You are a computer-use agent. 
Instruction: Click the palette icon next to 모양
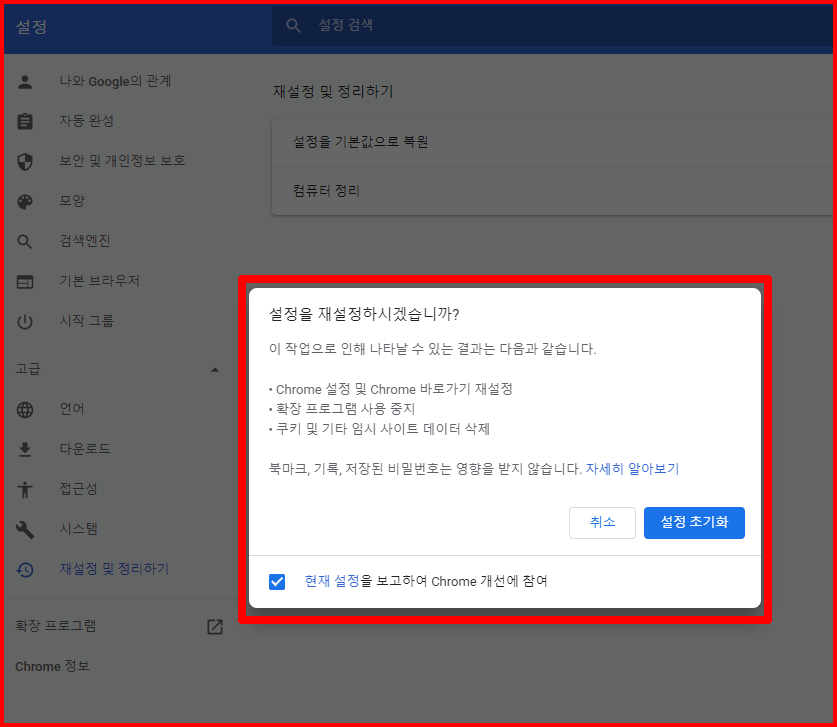pos(25,201)
